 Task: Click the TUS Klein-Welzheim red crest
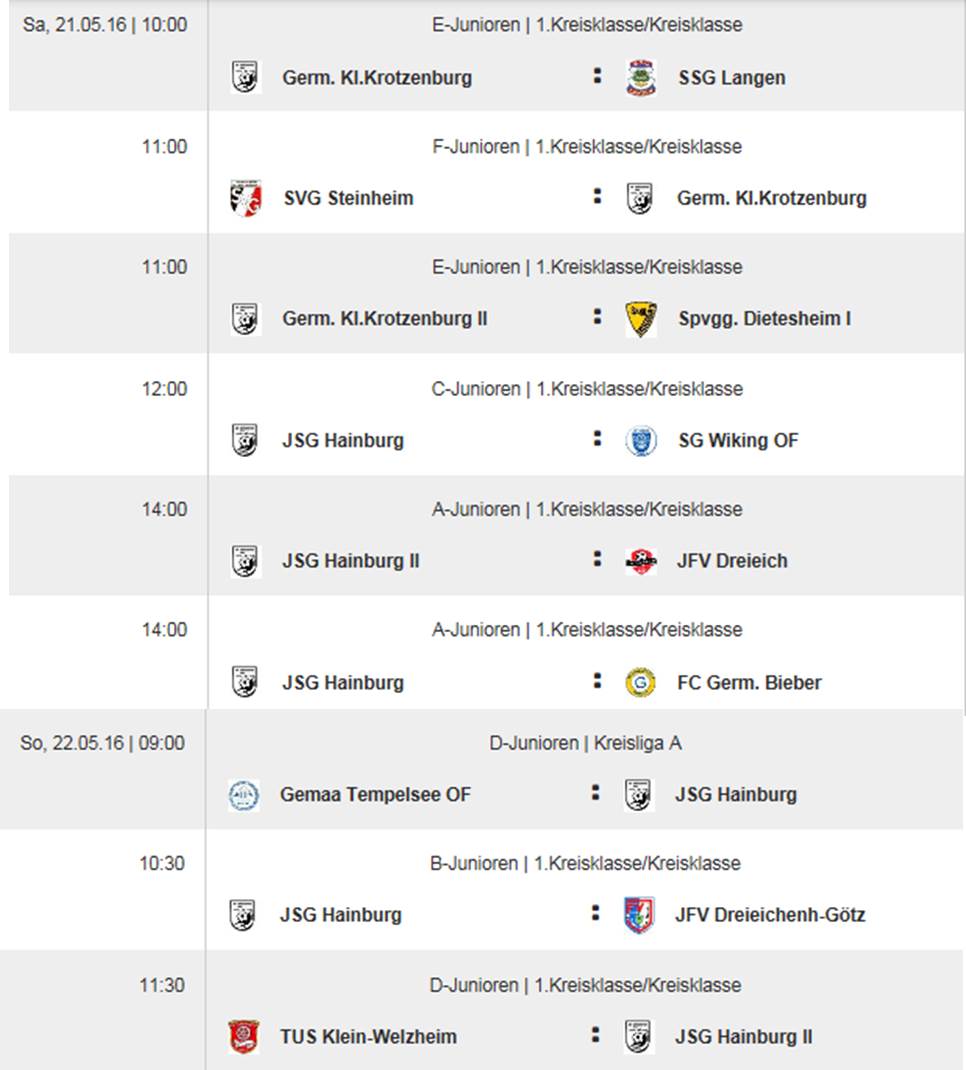click(x=243, y=1036)
